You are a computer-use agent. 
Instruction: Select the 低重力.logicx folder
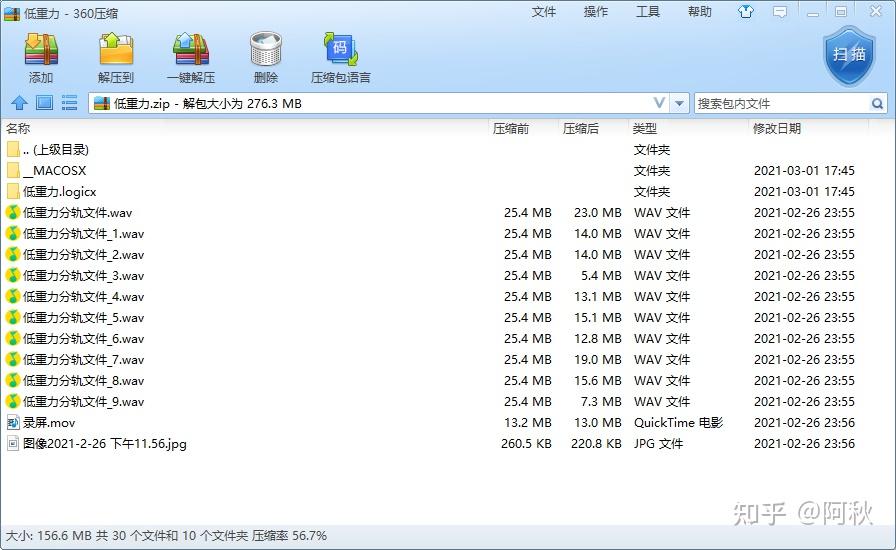59,192
